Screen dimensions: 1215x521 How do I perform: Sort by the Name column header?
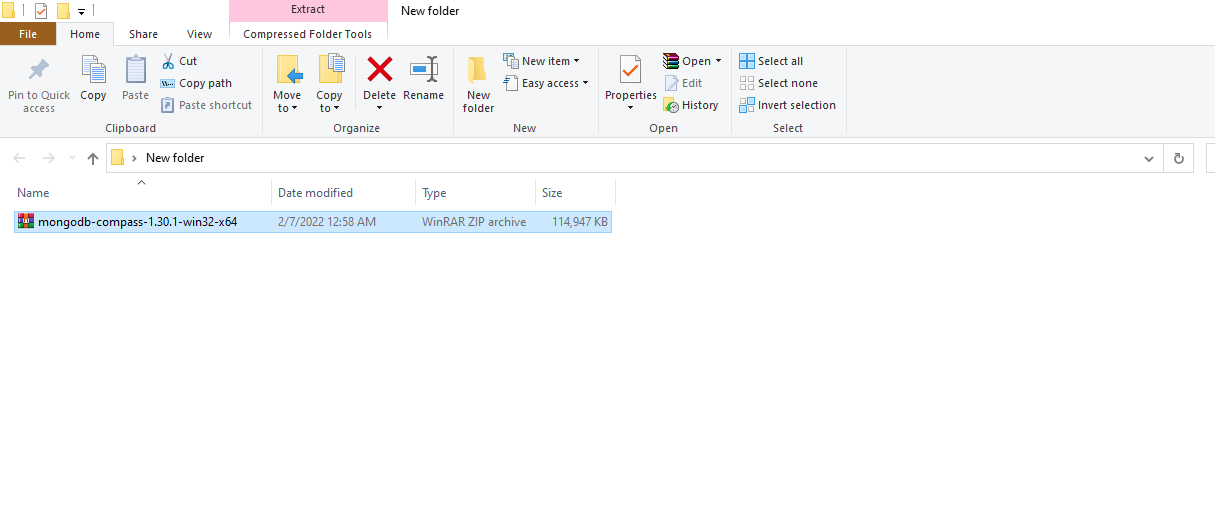click(142, 193)
